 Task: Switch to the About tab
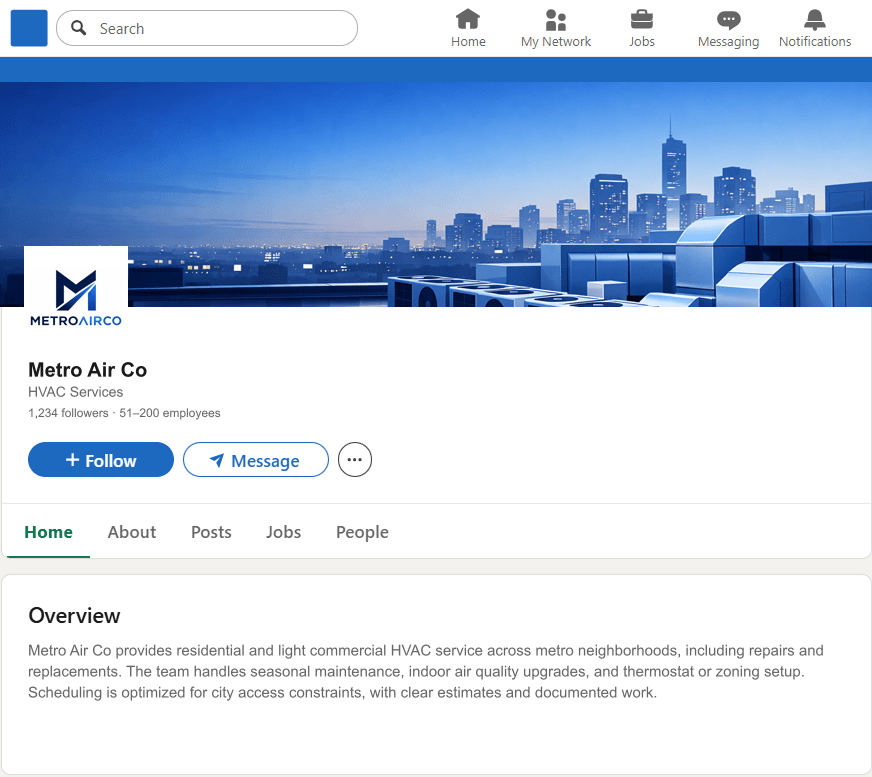tap(132, 532)
